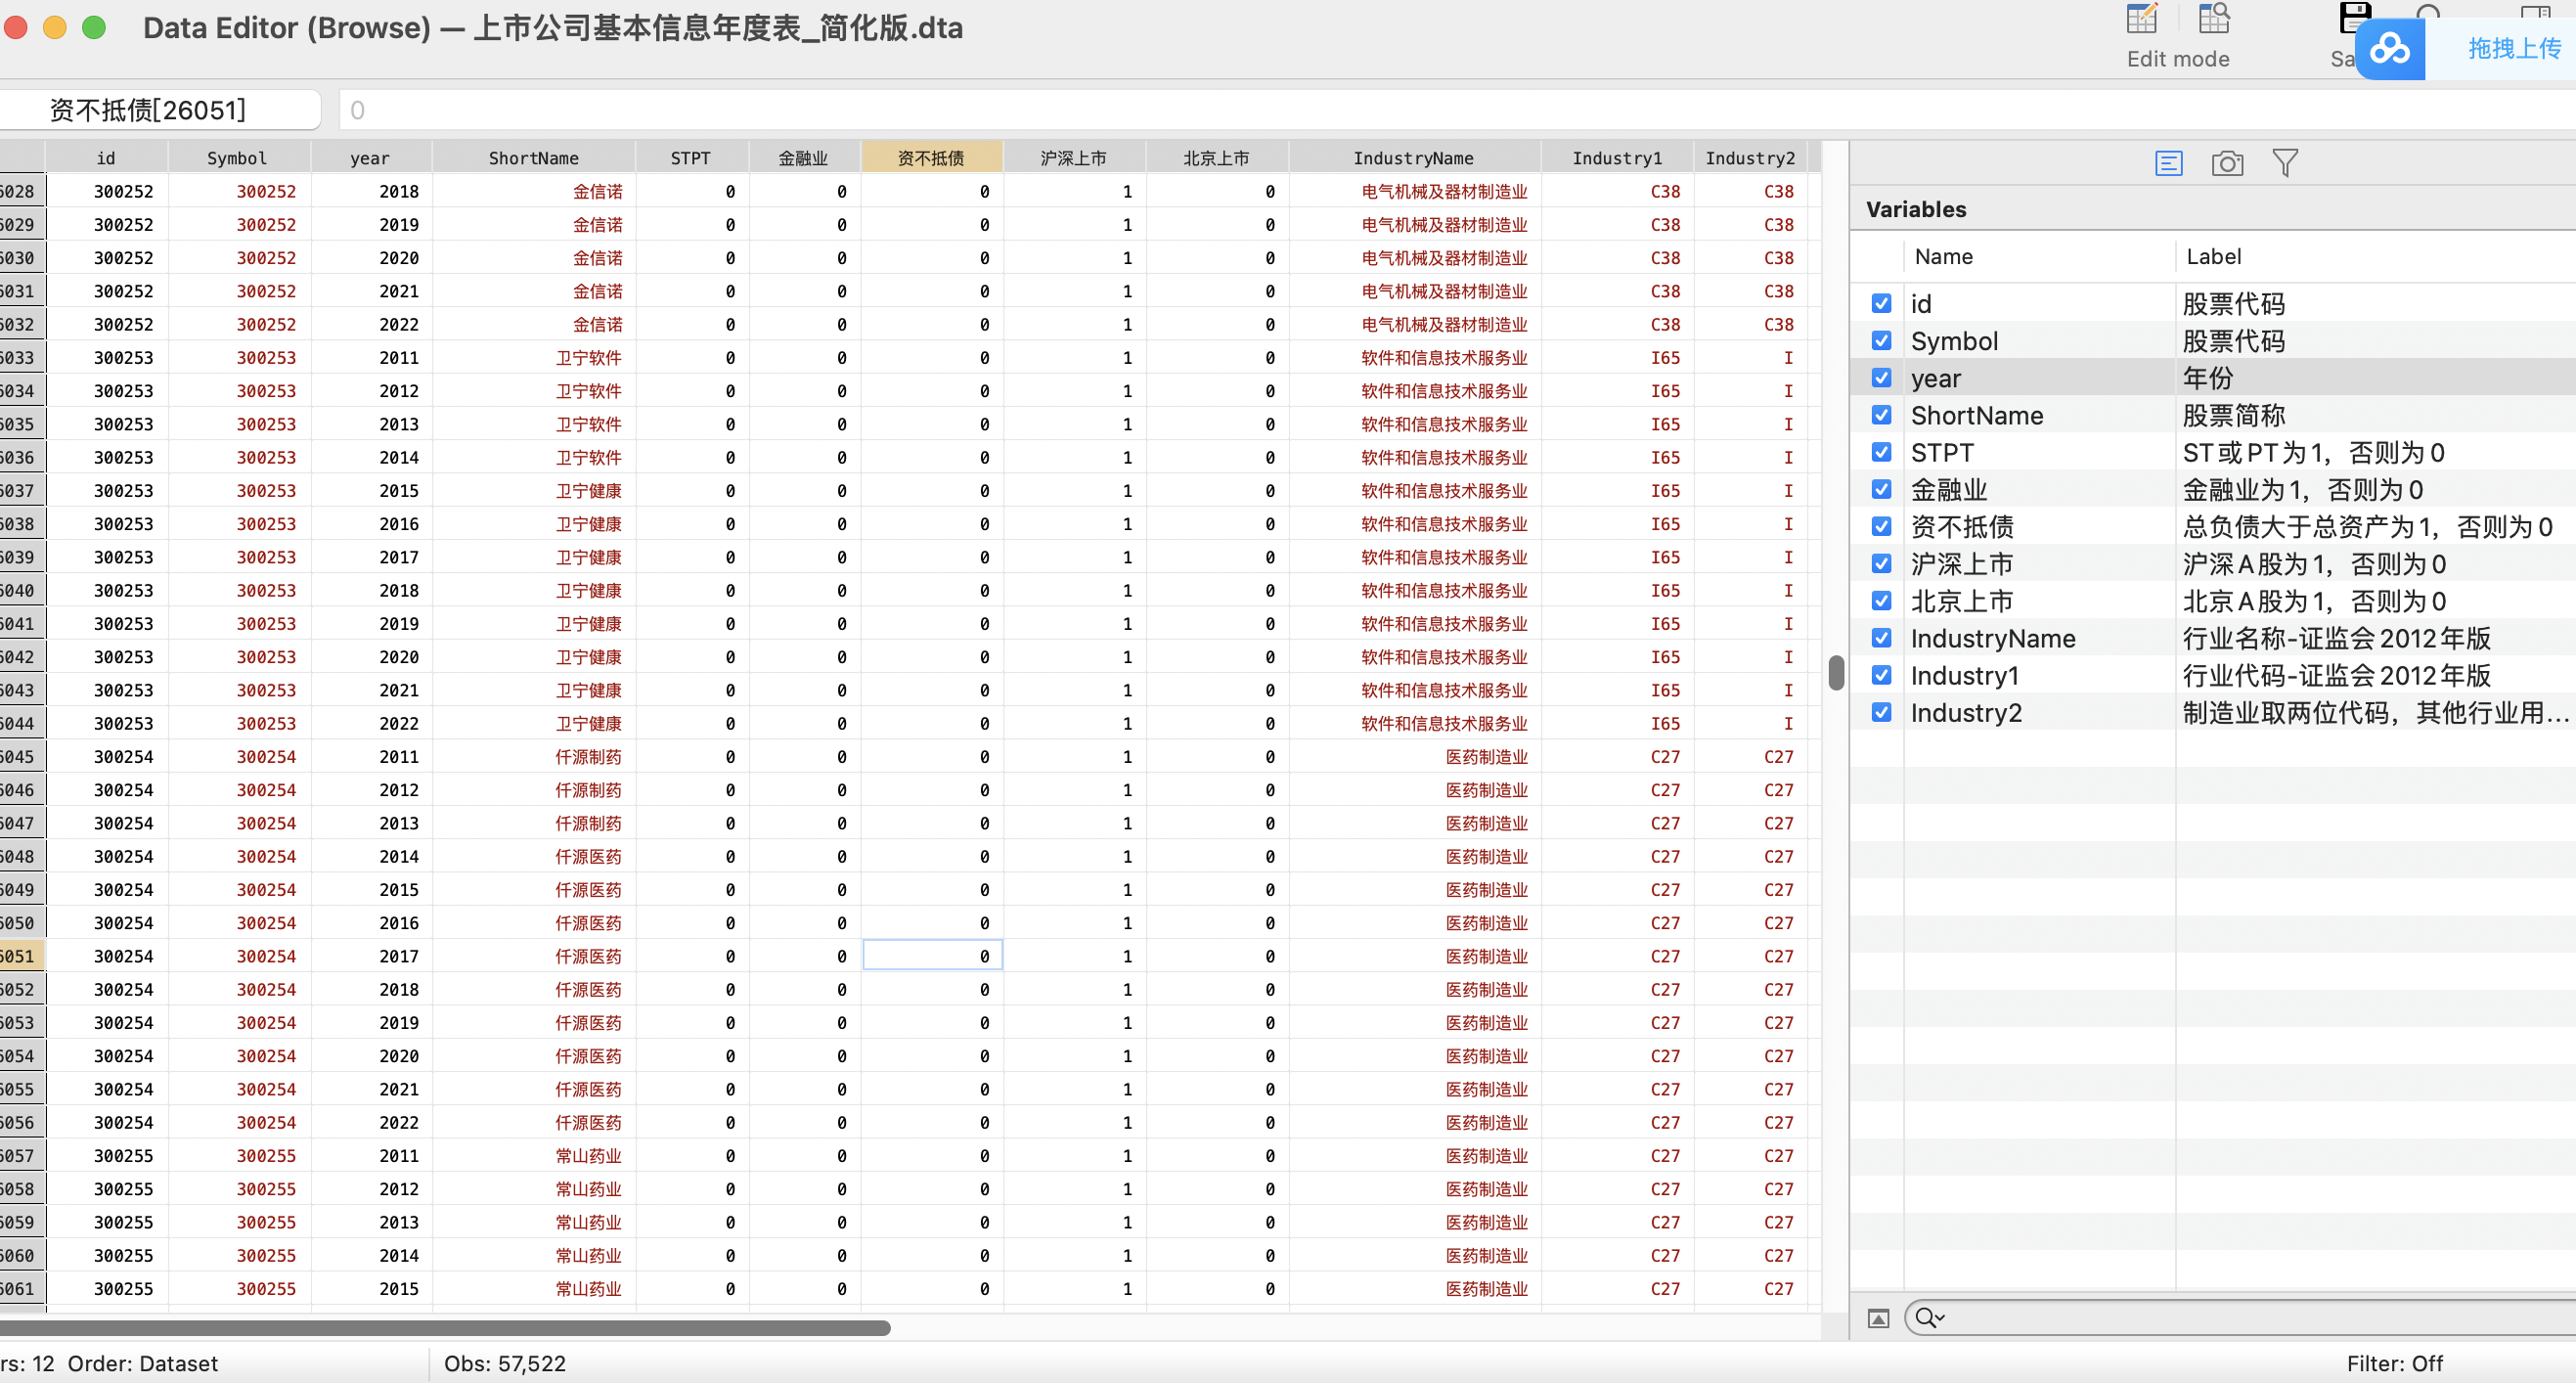Uncheck the STPT variable checkbox

pyautogui.click(x=1881, y=452)
